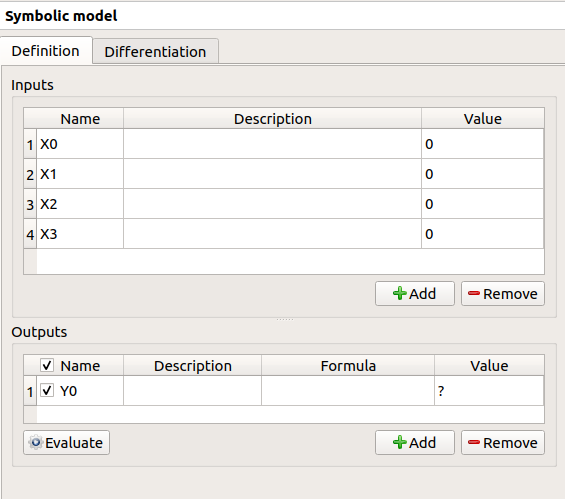Click the Value cell of X0
This screenshot has height=499, width=565.
click(x=482, y=144)
